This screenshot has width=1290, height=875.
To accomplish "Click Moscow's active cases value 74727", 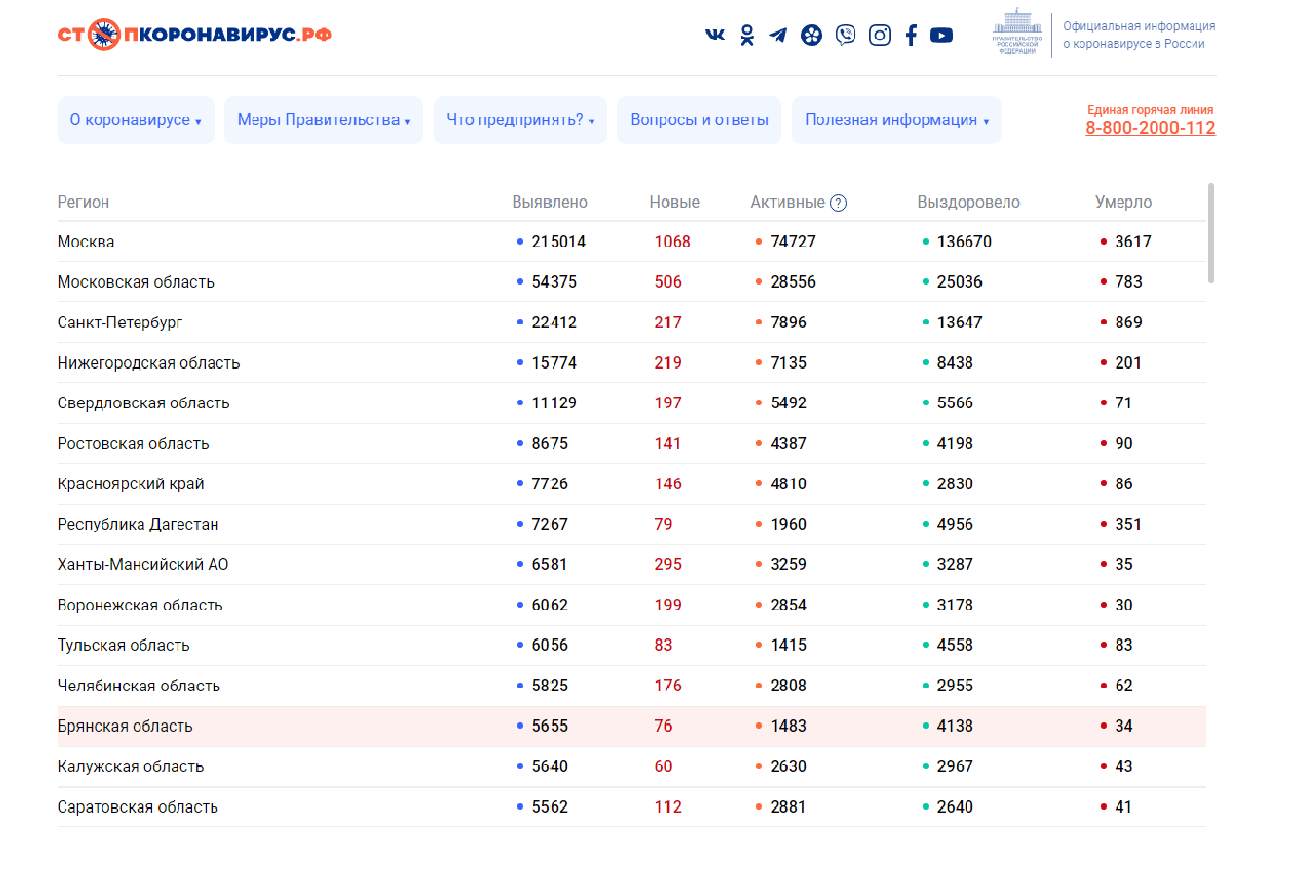I will click(793, 242).
